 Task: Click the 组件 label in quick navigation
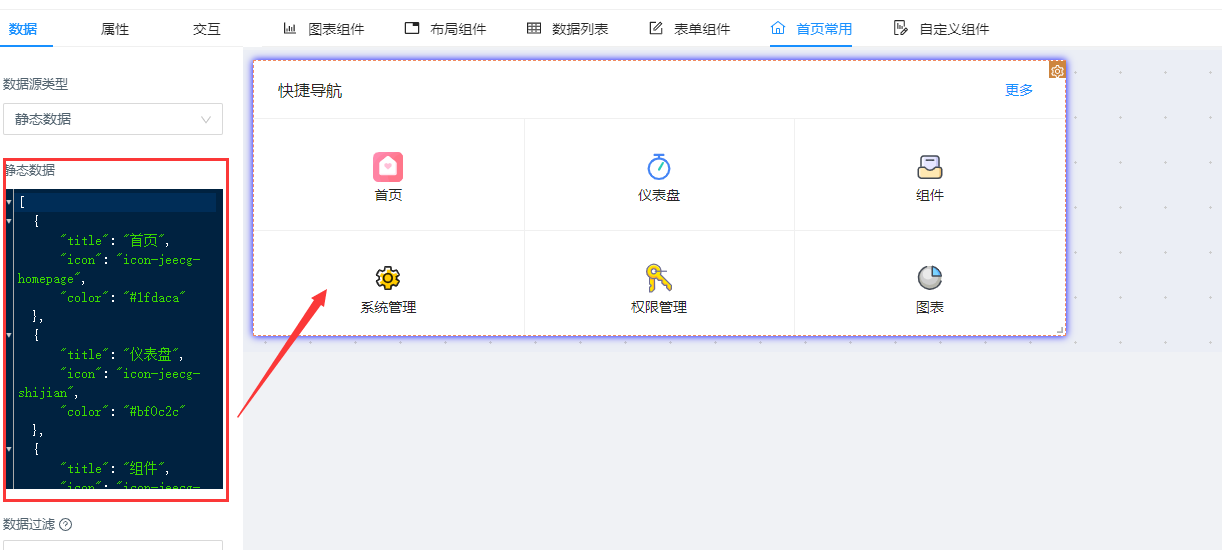tap(930, 195)
